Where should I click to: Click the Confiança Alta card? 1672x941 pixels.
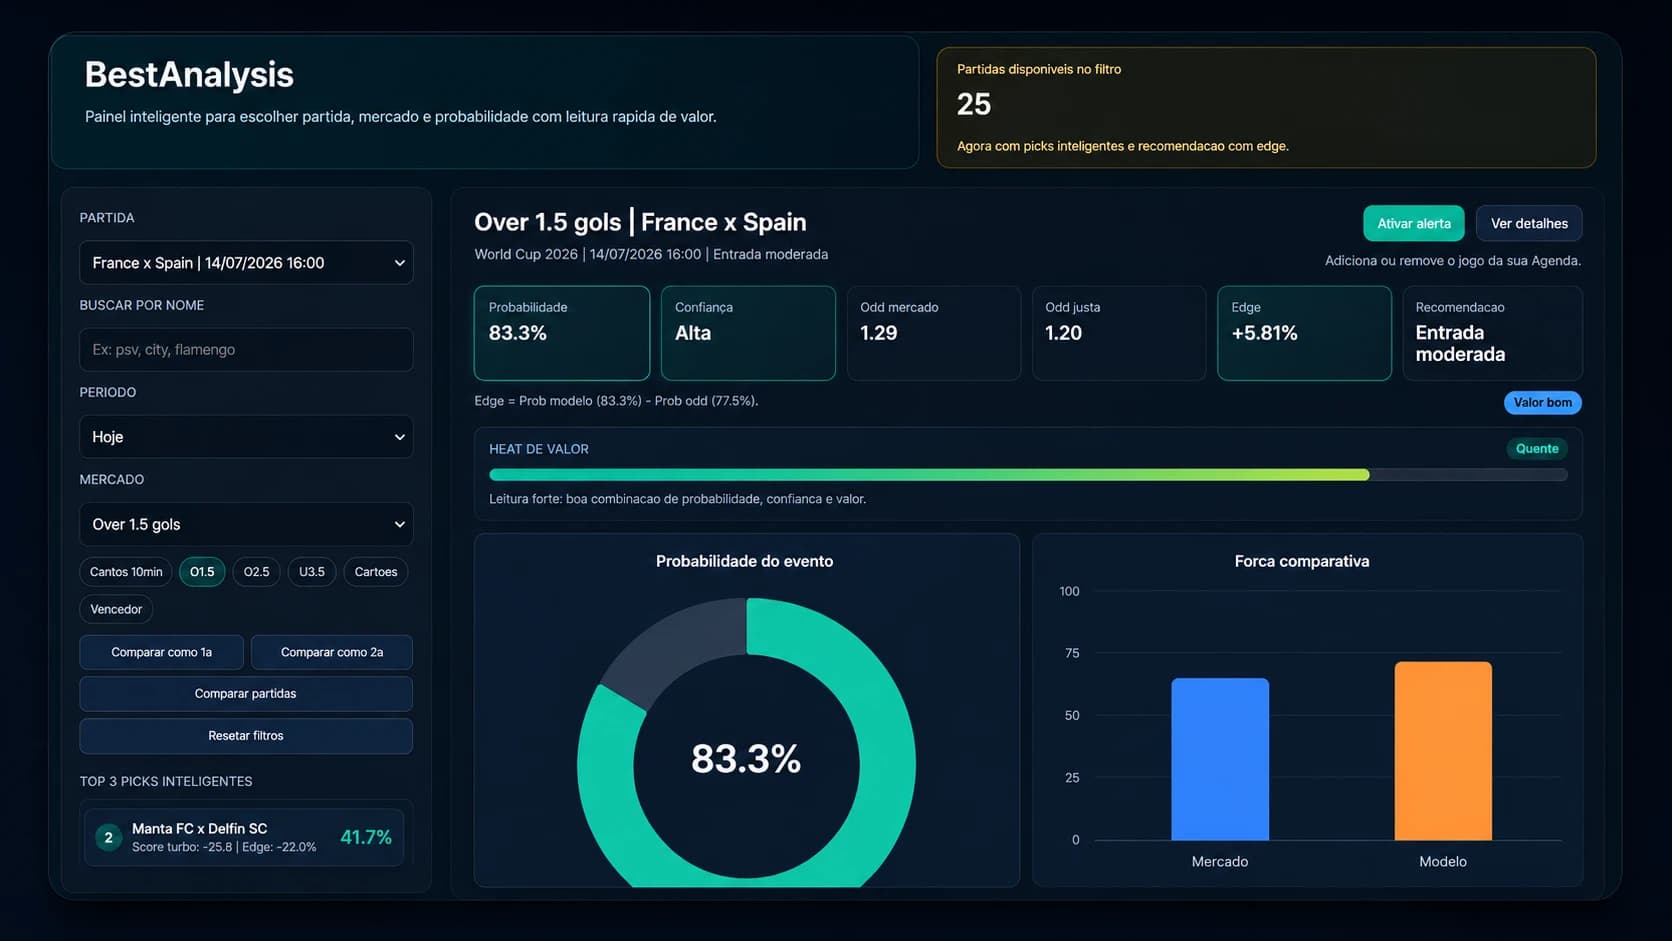coord(748,333)
